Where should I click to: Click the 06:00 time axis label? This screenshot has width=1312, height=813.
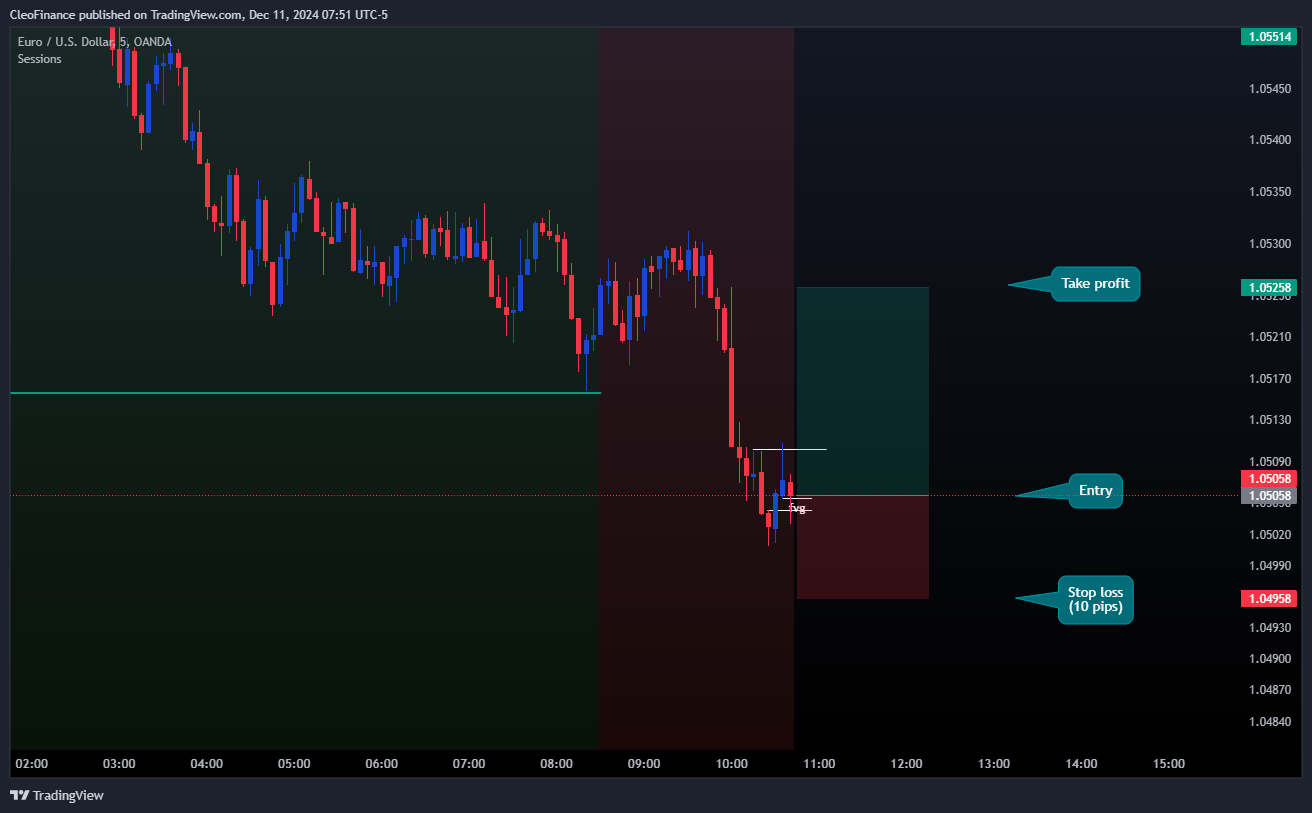pos(382,764)
